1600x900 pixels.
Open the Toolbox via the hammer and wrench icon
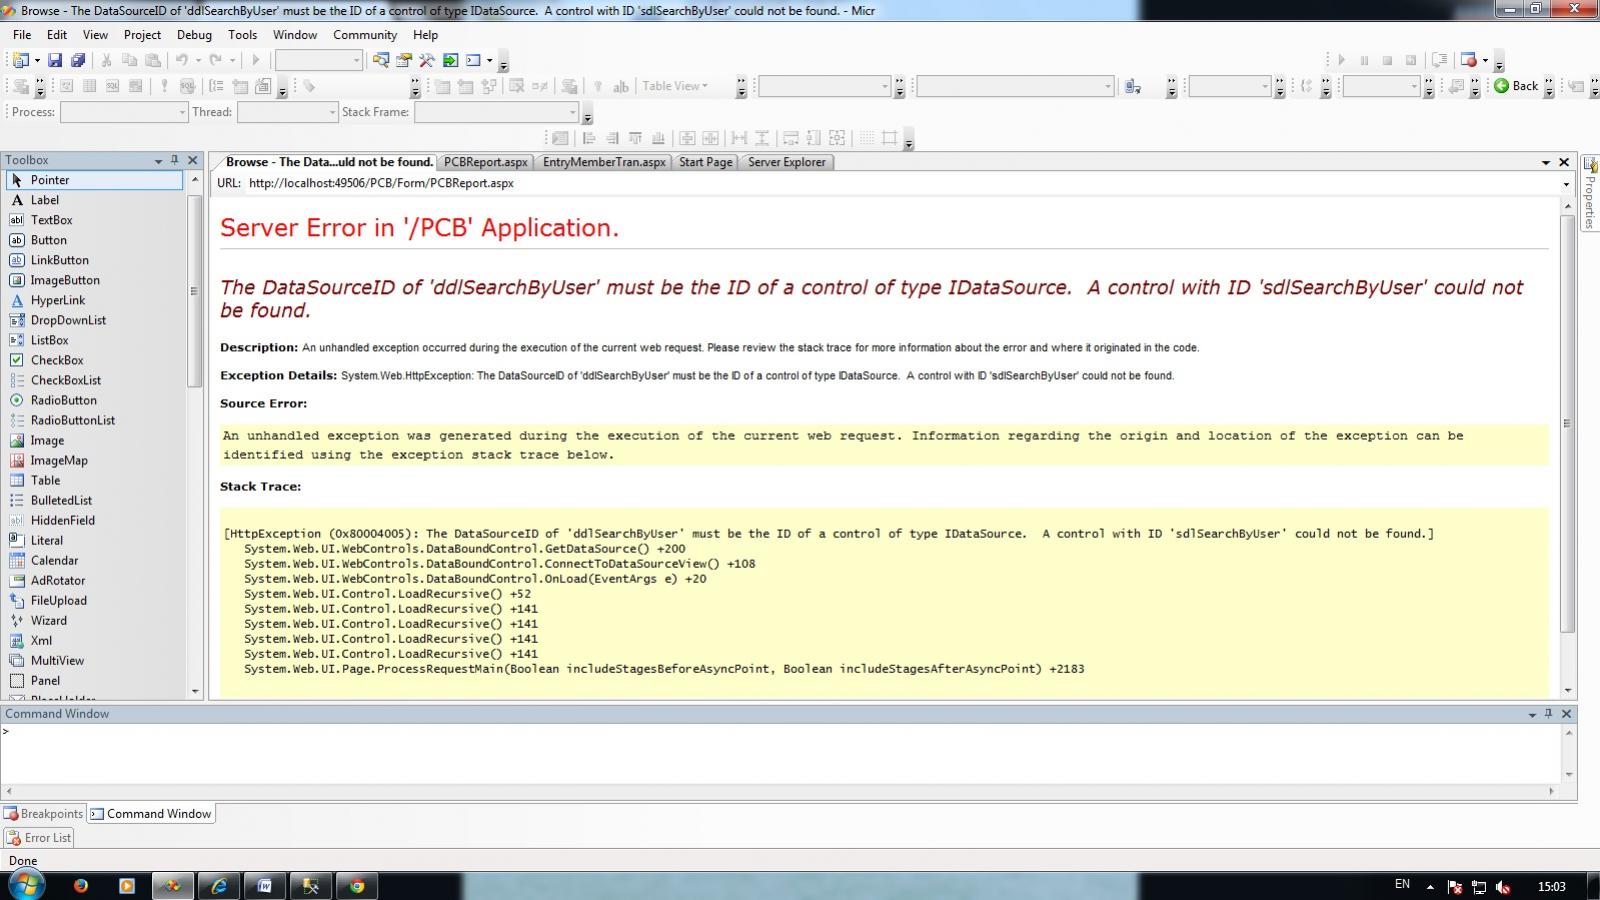click(x=427, y=60)
